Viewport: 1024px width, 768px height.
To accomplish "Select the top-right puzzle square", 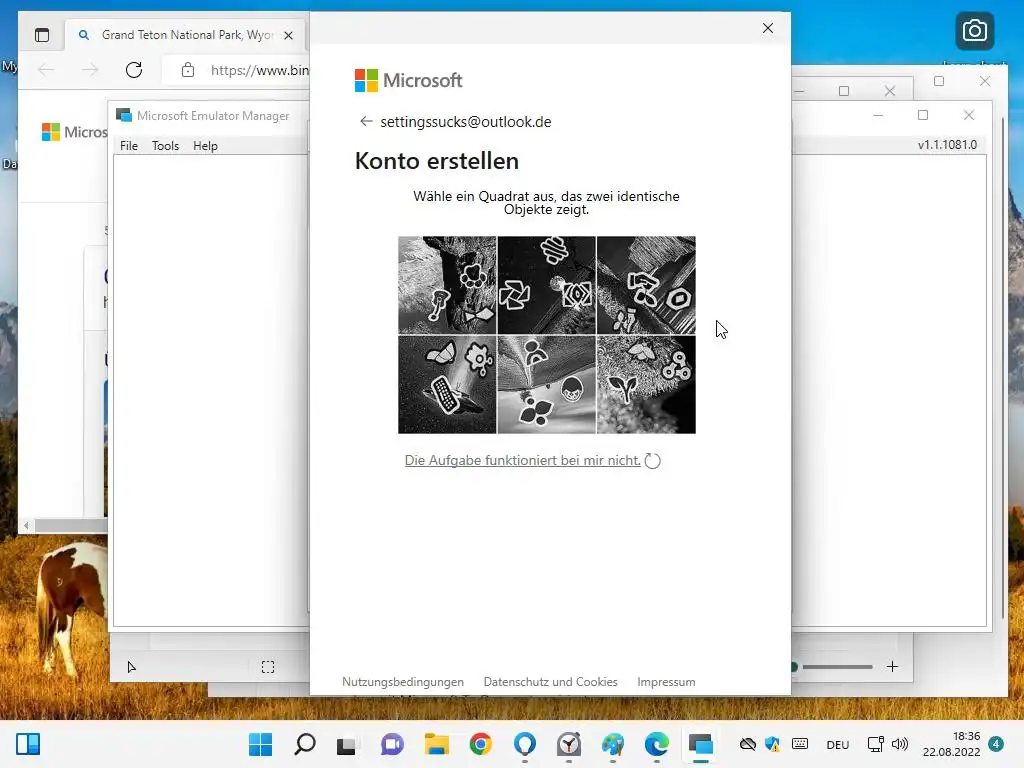I will (x=646, y=285).
